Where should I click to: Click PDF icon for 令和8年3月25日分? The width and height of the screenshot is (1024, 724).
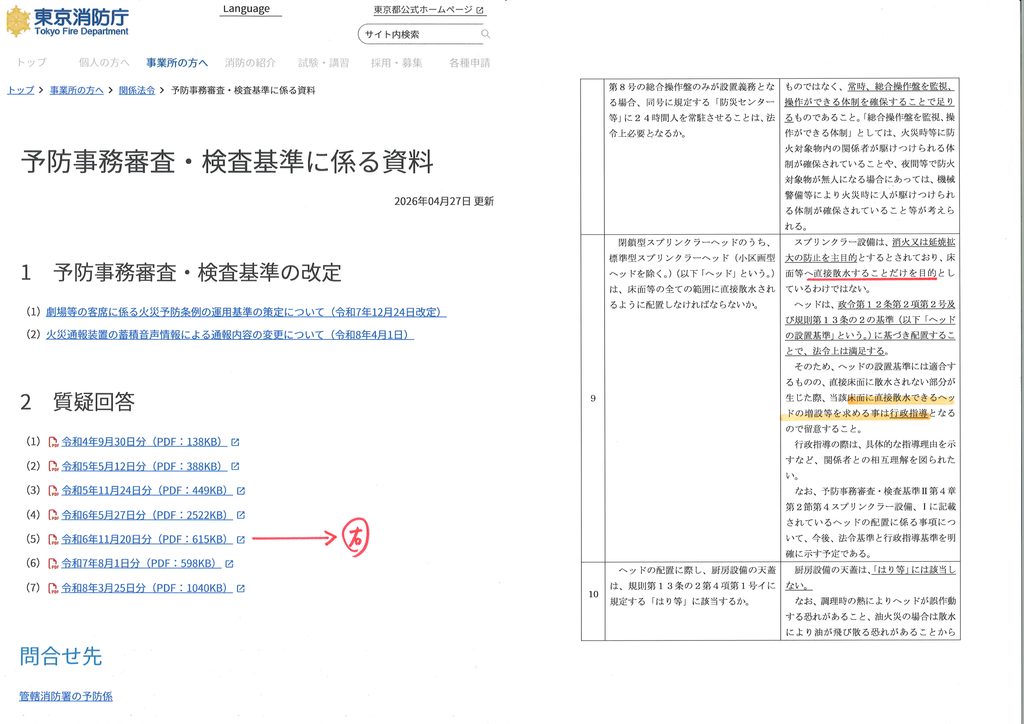tap(54, 588)
